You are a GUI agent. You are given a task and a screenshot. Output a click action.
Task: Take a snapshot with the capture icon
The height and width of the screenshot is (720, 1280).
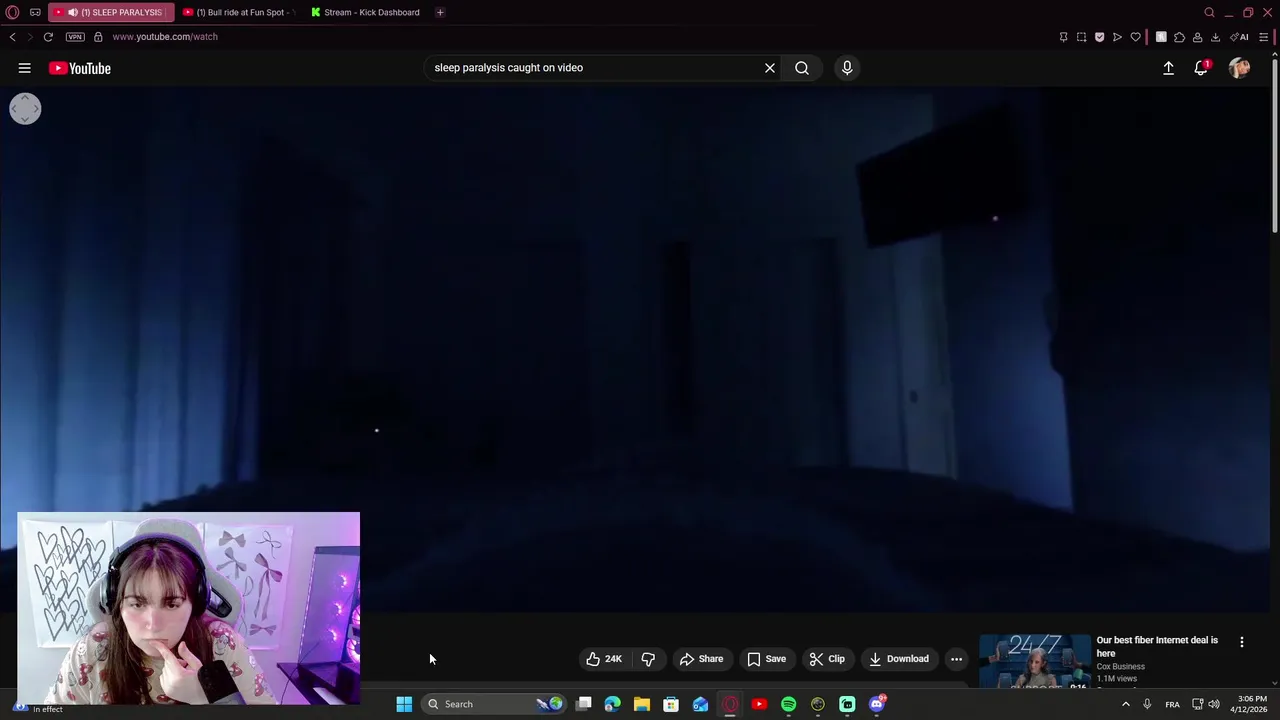[1081, 37]
